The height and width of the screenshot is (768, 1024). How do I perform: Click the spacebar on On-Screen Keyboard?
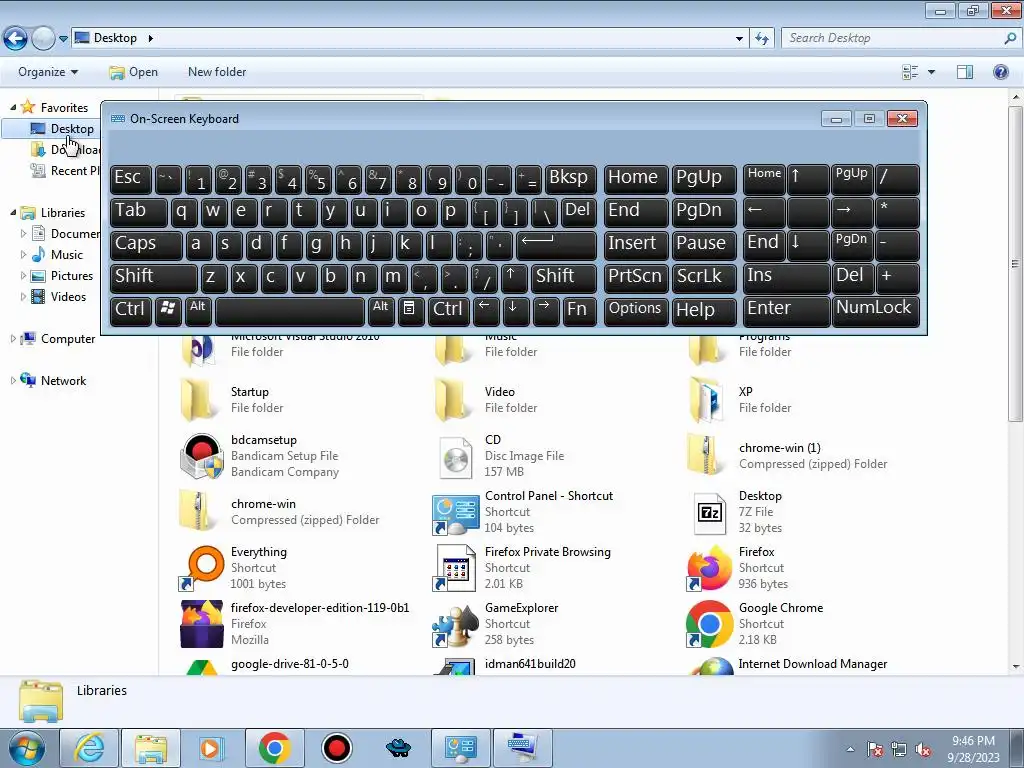[290, 310]
